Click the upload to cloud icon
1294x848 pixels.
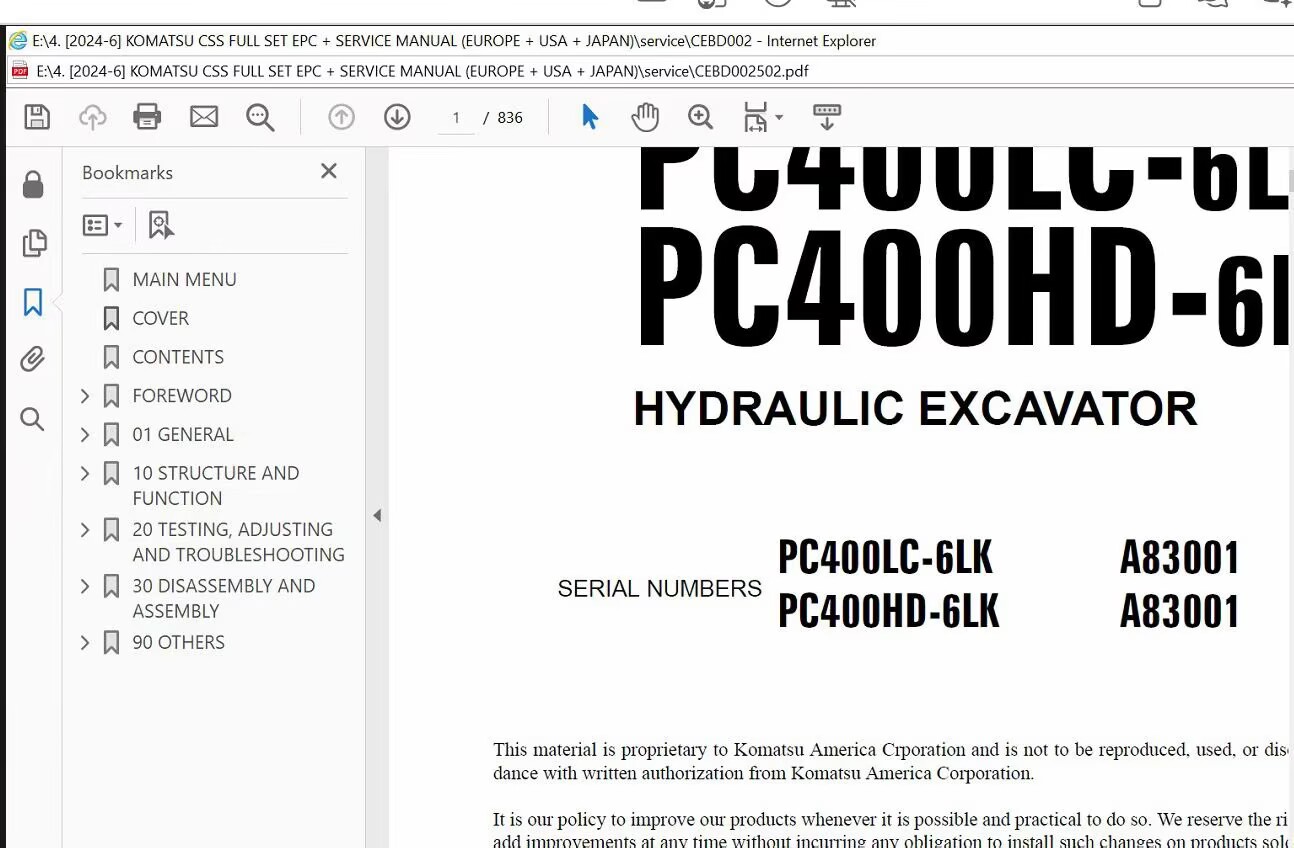[x=93, y=117]
